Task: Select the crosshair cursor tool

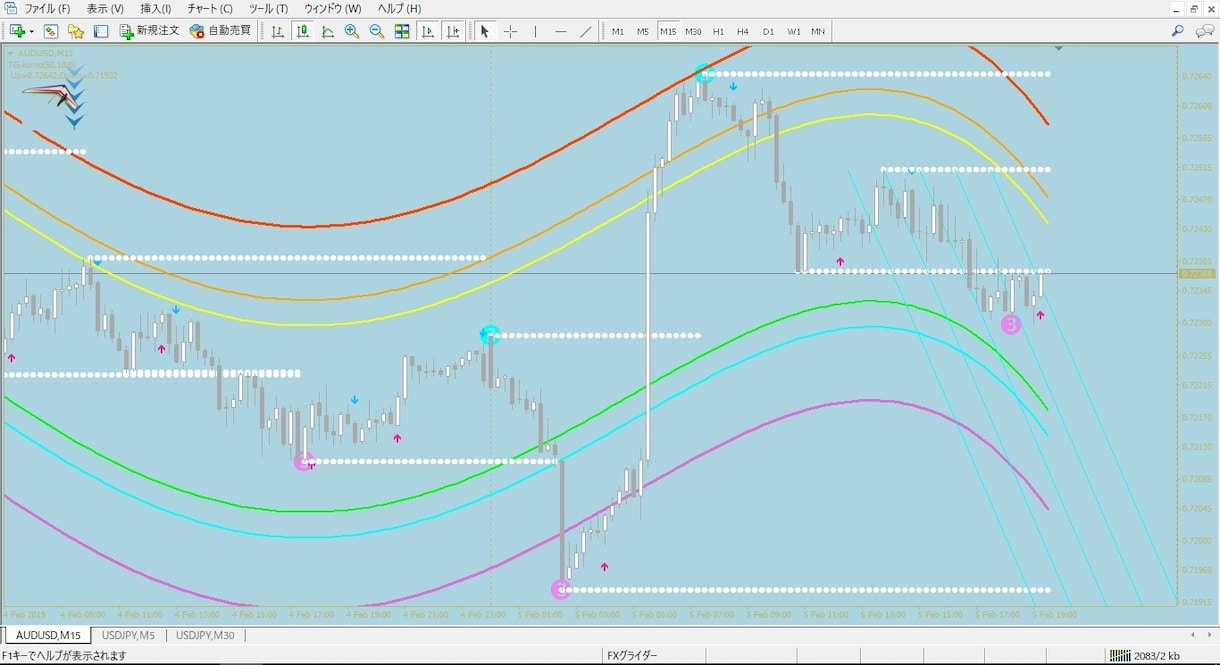Action: 510,31
